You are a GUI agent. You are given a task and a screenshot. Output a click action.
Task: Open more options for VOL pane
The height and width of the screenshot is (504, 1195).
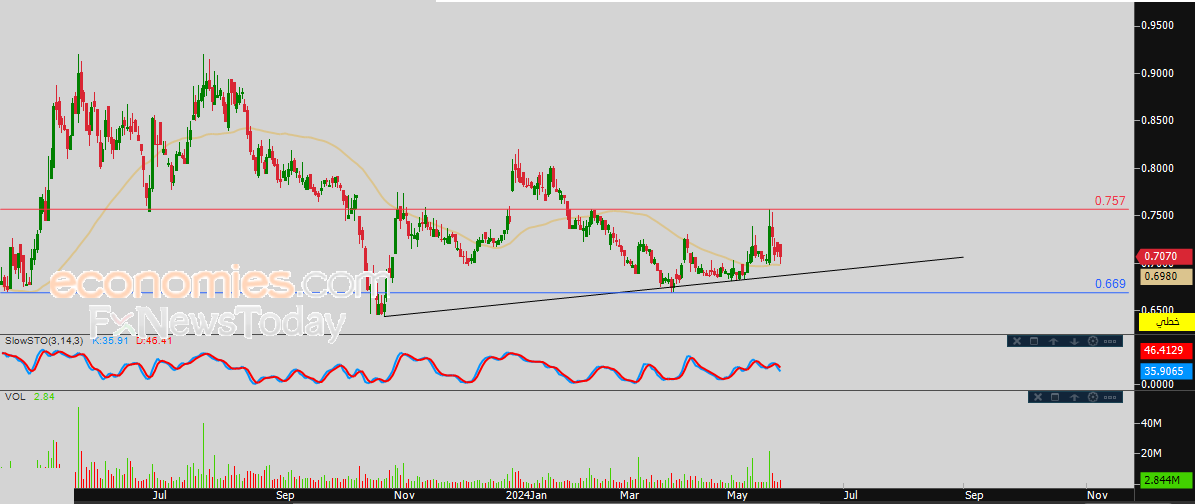pos(1110,397)
